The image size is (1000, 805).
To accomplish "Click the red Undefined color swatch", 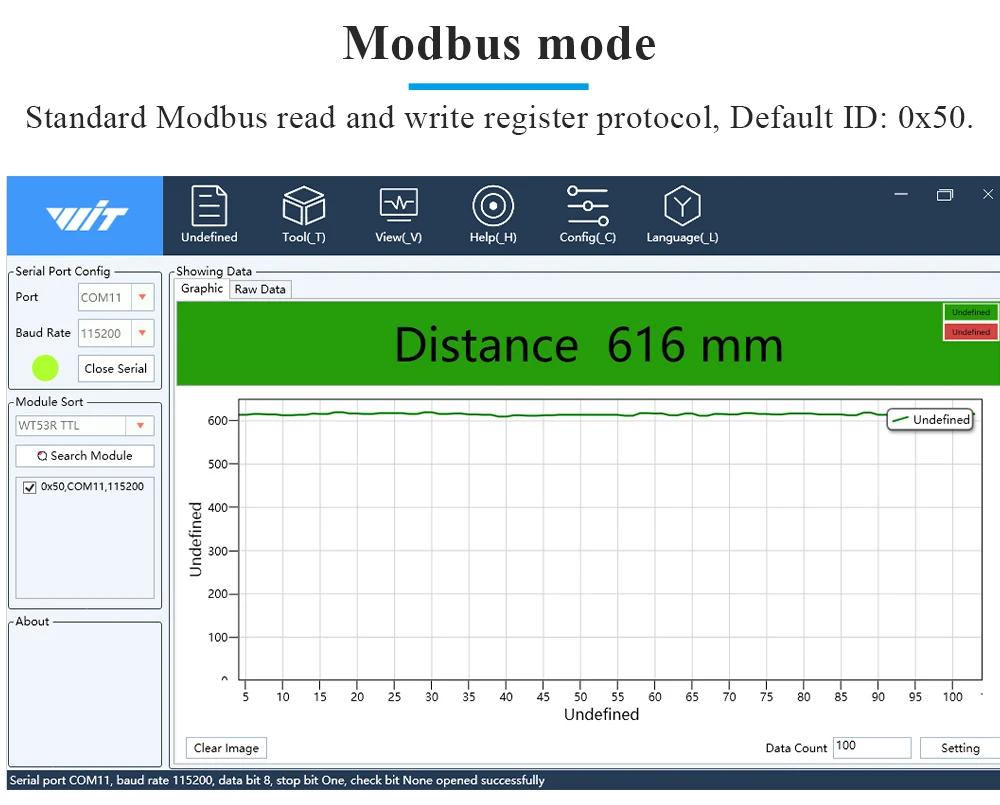I will [x=970, y=332].
